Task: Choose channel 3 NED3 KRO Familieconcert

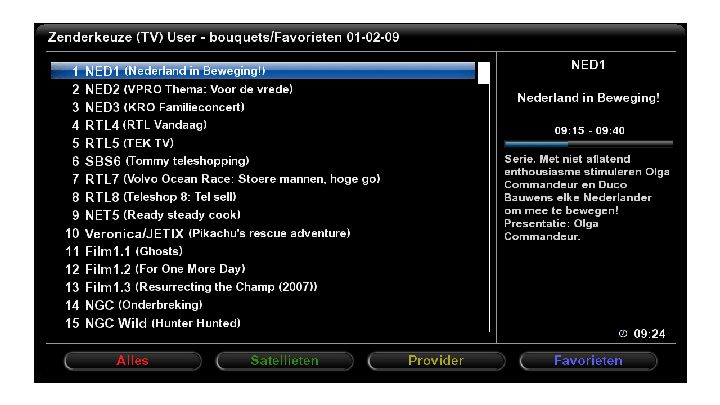Action: (263, 107)
